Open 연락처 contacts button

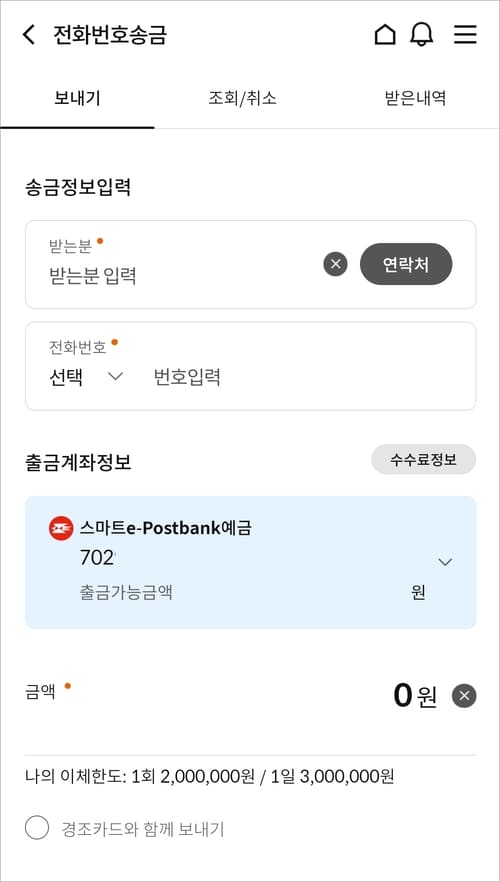point(406,264)
